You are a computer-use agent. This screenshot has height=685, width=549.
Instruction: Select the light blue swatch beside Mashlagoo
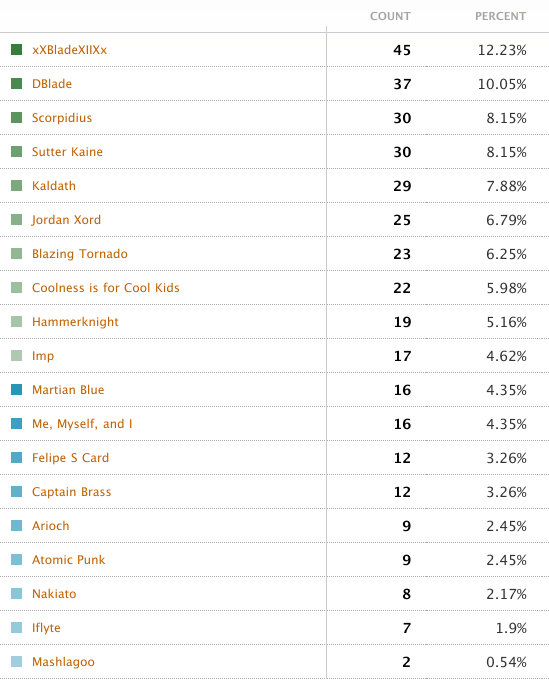click(x=17, y=661)
